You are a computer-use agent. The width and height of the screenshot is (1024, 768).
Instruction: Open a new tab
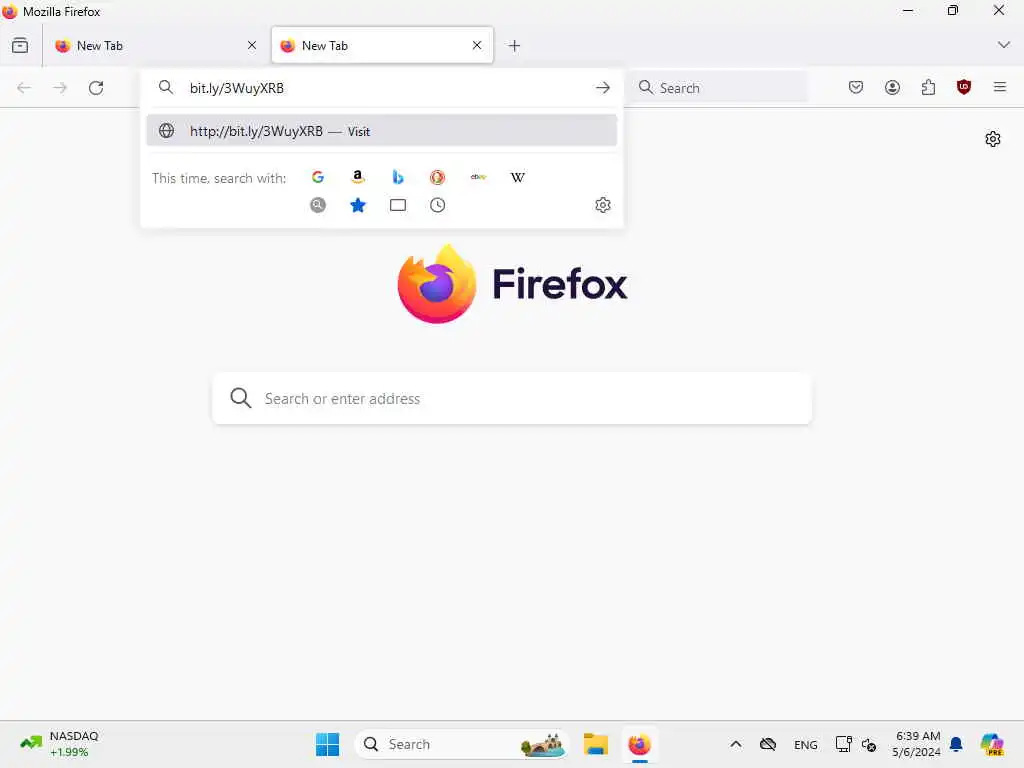tap(514, 46)
